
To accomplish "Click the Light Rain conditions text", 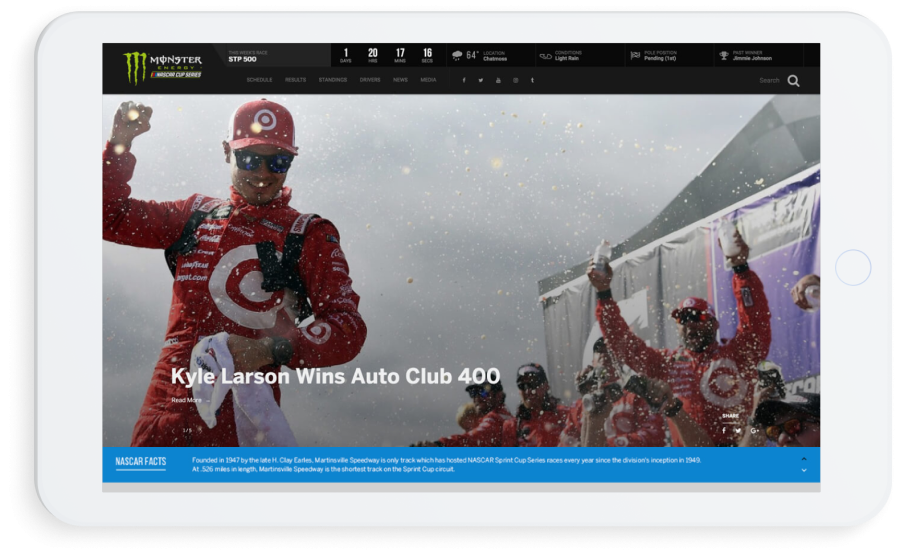I will pyautogui.click(x=567, y=59).
